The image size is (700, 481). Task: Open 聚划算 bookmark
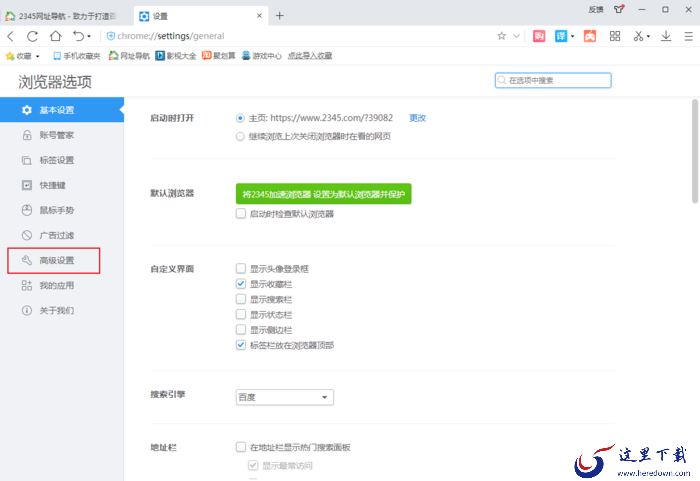[218, 56]
